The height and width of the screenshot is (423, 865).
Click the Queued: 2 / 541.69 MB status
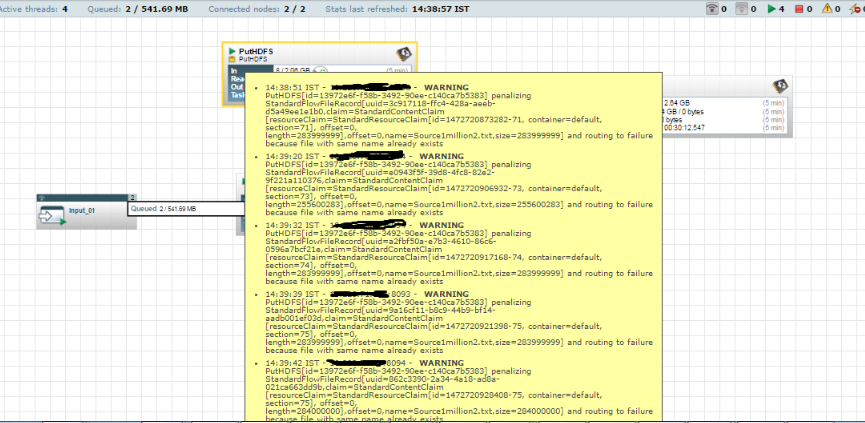point(138,9)
